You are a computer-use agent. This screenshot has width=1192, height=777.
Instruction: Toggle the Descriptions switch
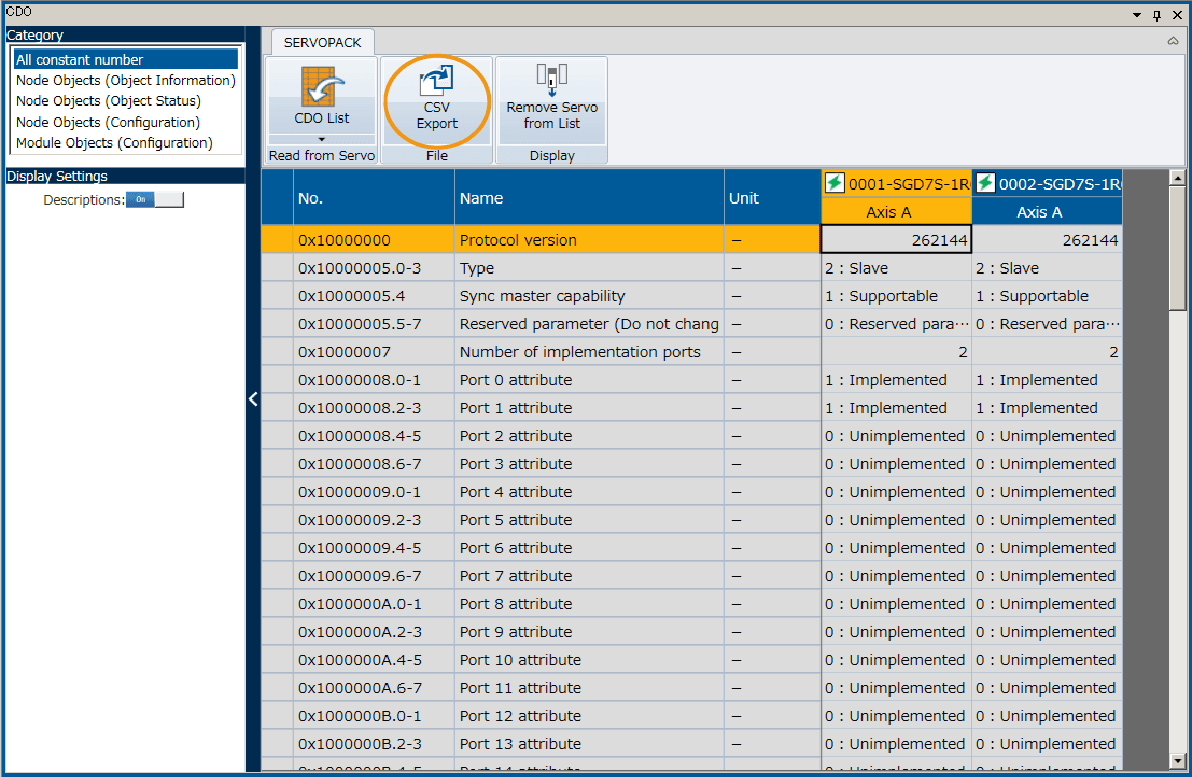point(154,200)
